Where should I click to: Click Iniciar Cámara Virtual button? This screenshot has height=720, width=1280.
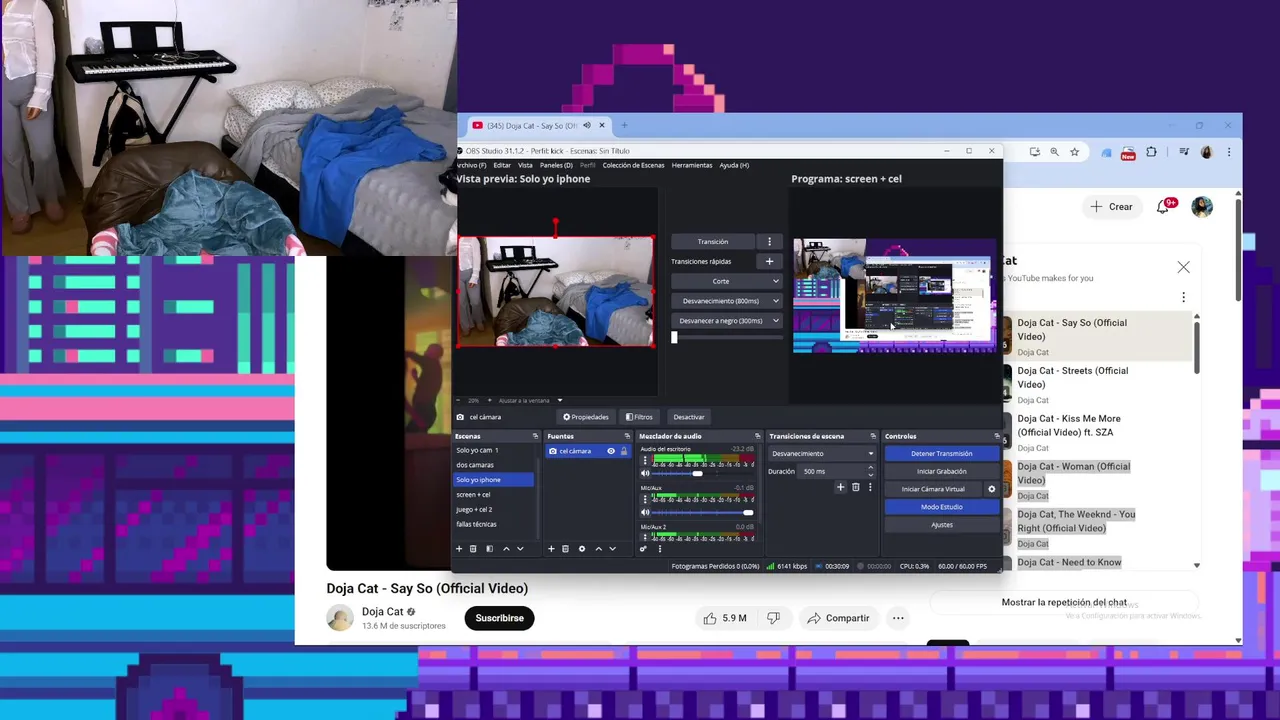click(933, 489)
